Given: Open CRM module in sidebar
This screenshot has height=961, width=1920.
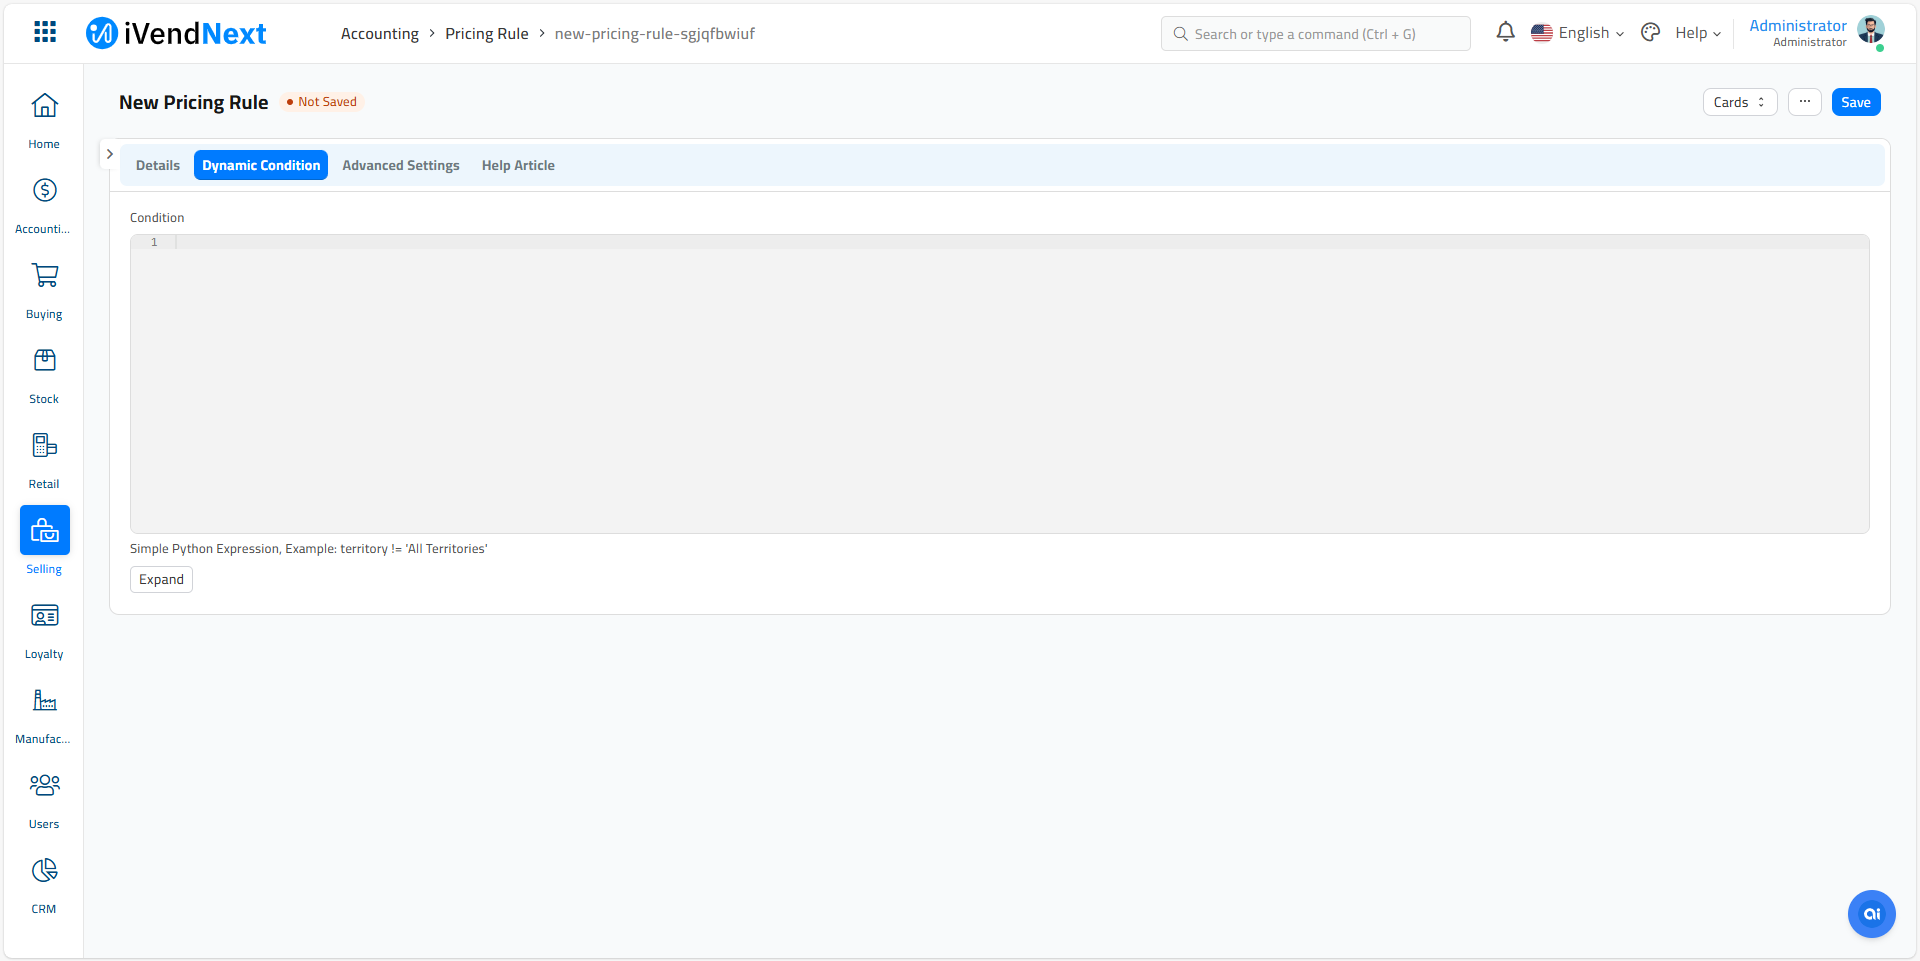Looking at the screenshot, I should pos(44,885).
